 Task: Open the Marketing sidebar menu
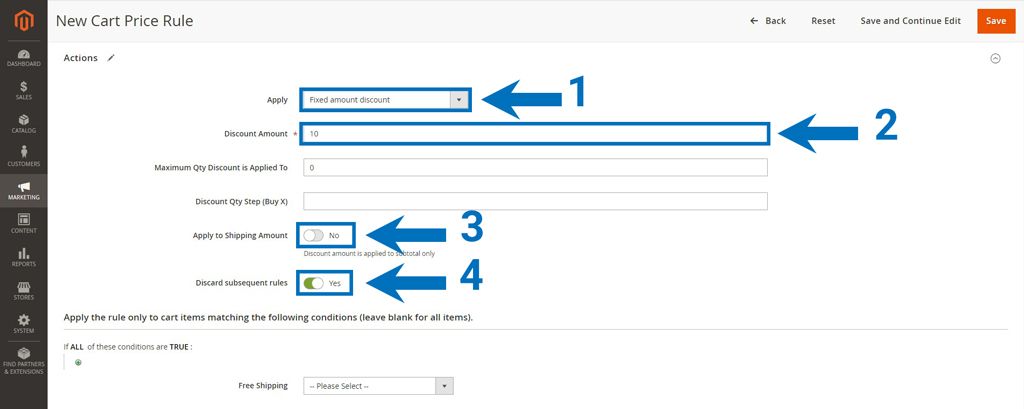click(24, 191)
